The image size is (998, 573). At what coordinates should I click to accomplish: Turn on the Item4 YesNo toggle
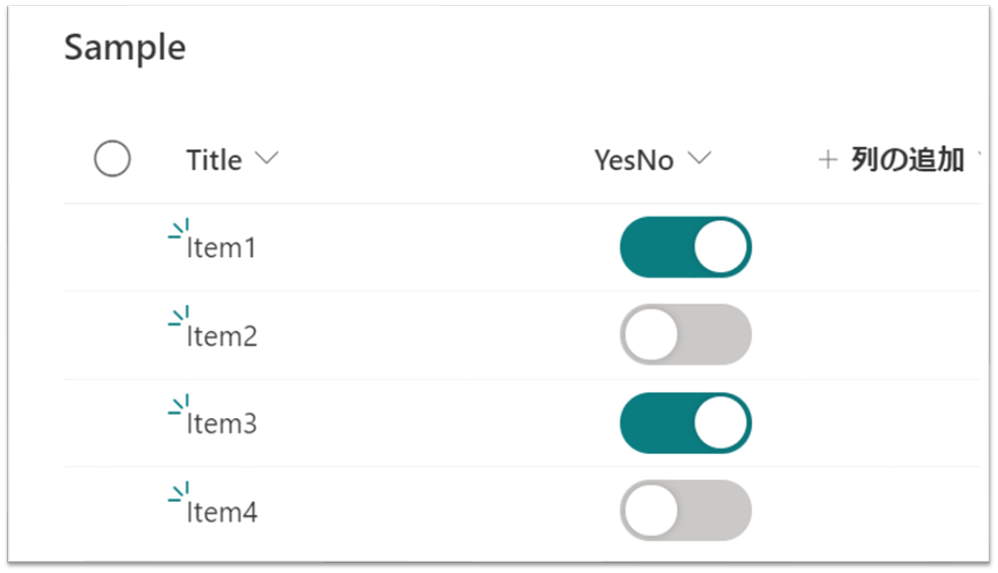pyautogui.click(x=685, y=511)
